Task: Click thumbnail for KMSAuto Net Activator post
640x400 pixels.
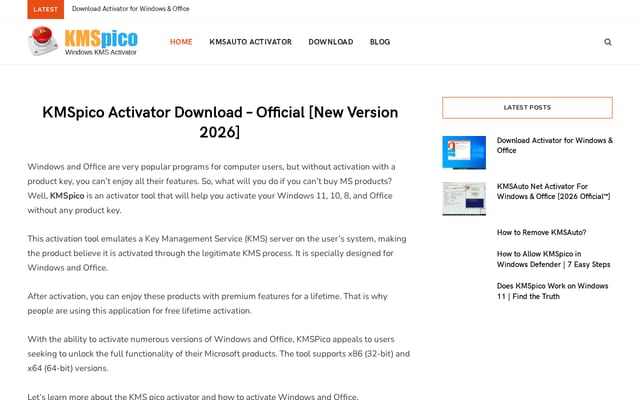Action: point(464,199)
